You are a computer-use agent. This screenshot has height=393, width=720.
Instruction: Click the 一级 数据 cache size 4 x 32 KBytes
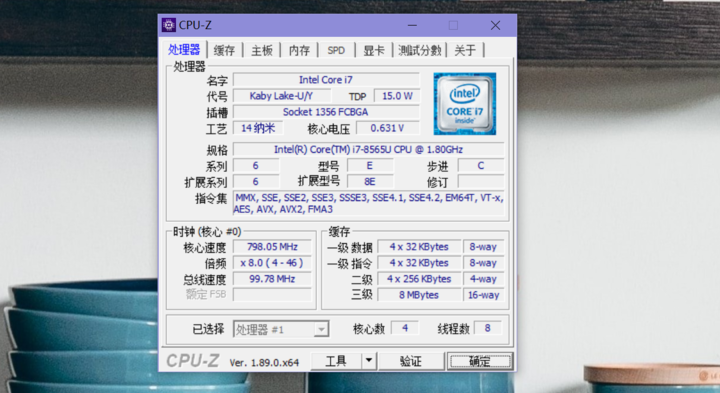tap(419, 247)
